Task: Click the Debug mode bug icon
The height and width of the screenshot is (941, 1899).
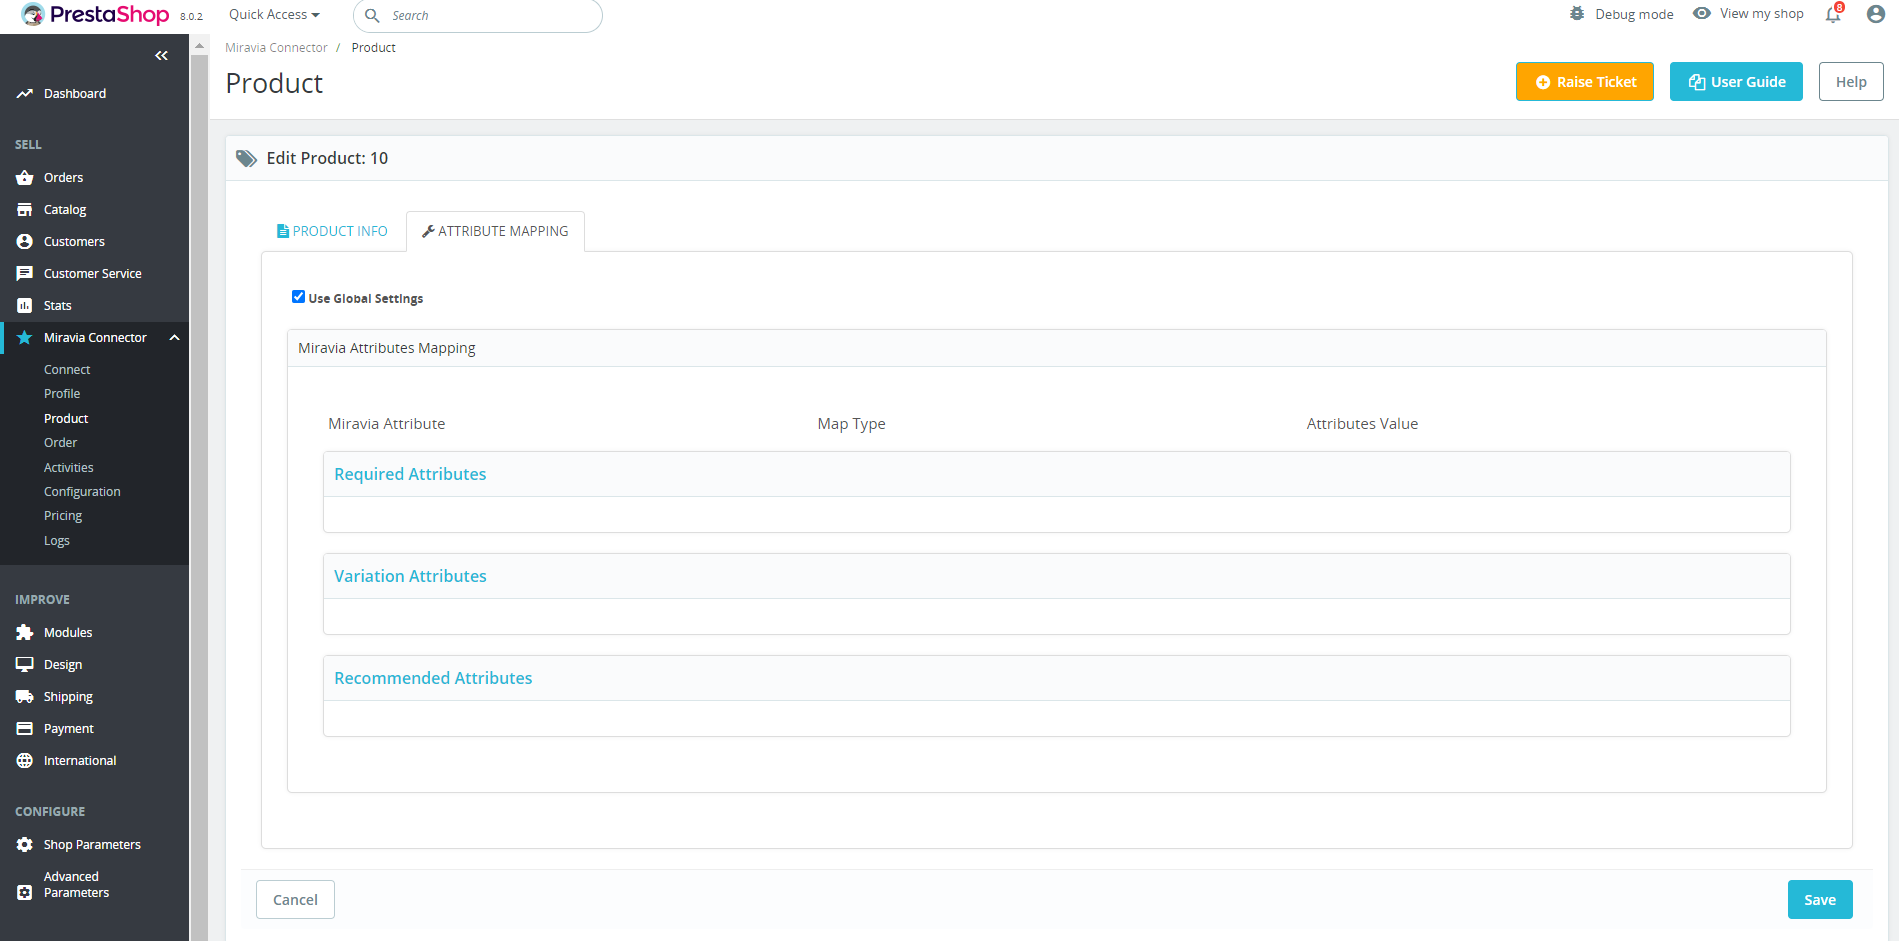Action: point(1577,14)
